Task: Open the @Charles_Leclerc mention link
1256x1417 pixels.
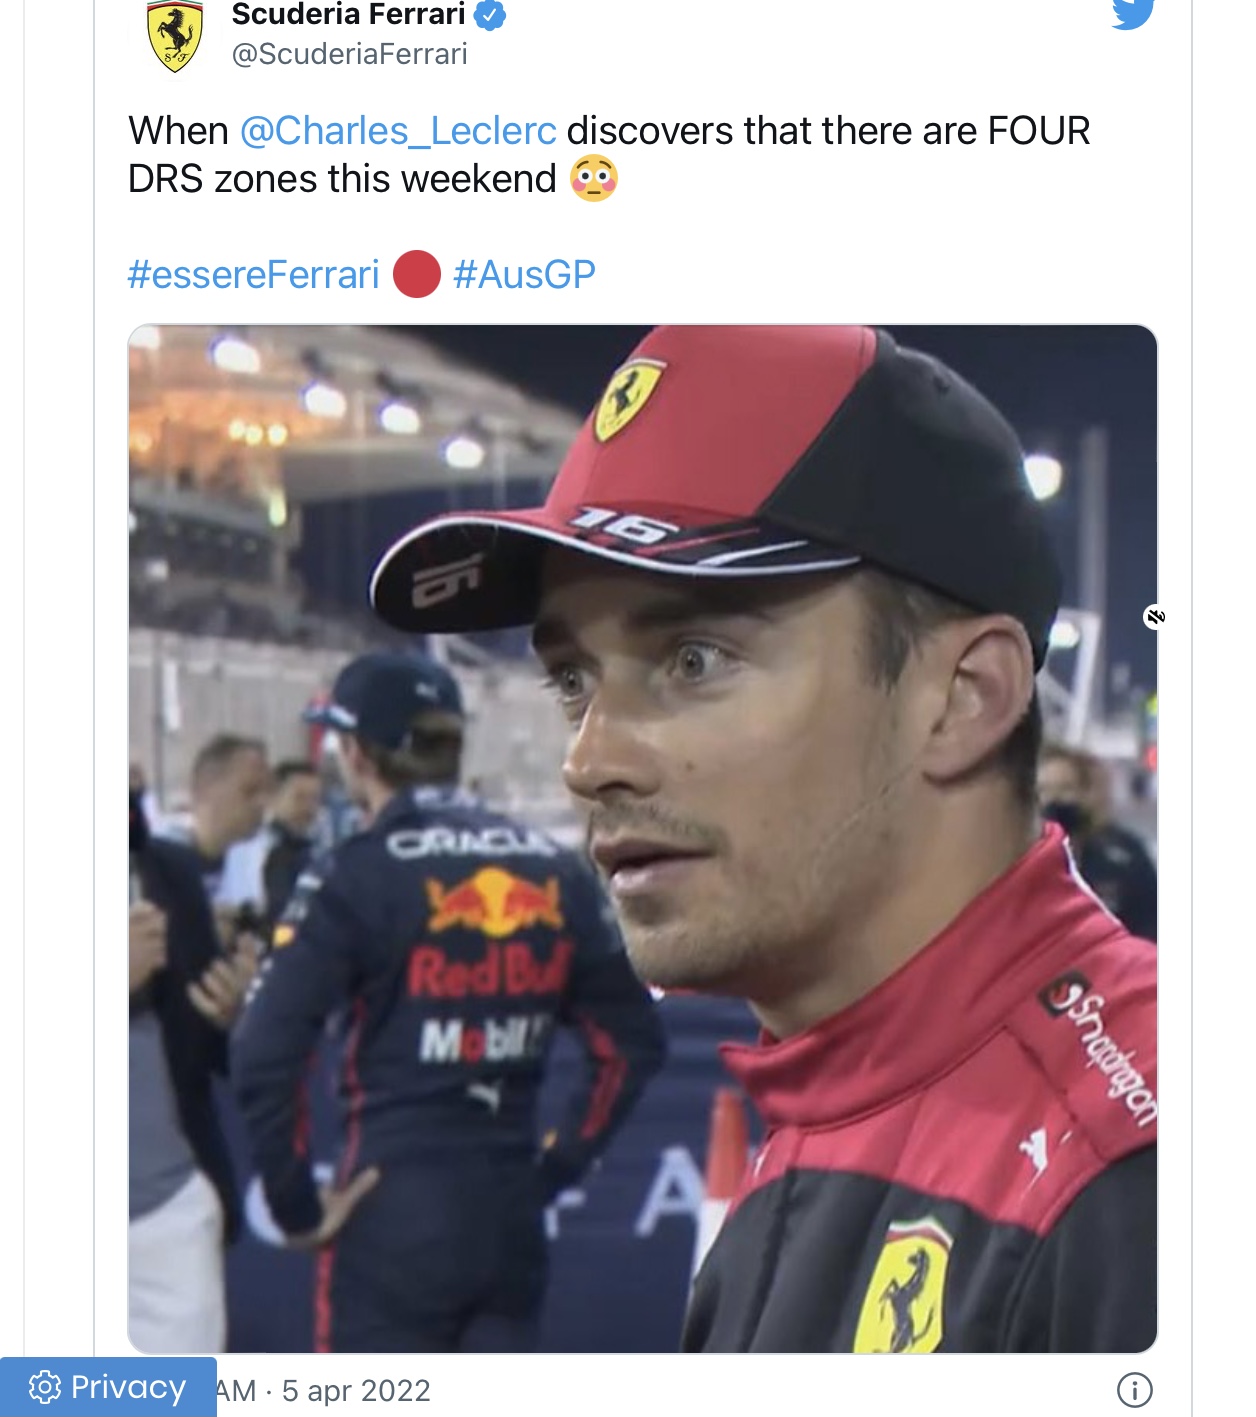Action: click(398, 131)
